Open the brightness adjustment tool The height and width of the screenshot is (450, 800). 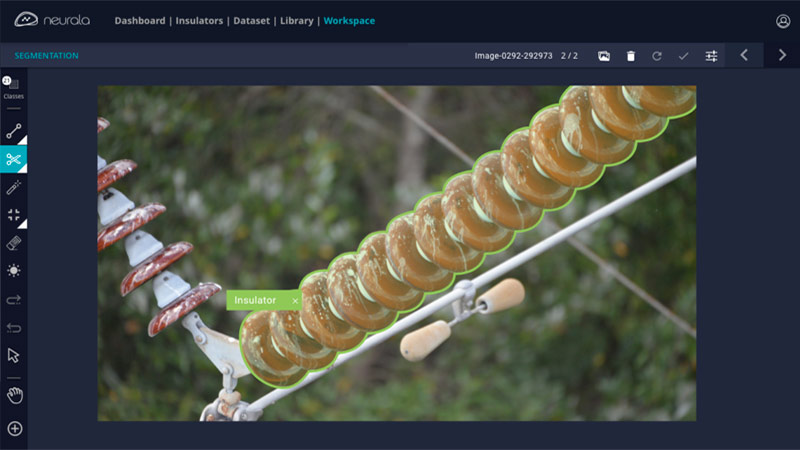(x=14, y=270)
